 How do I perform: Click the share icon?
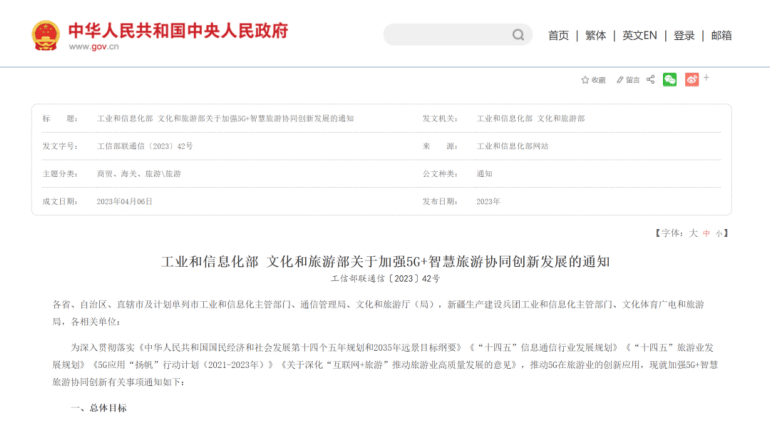pyautogui.click(x=650, y=79)
